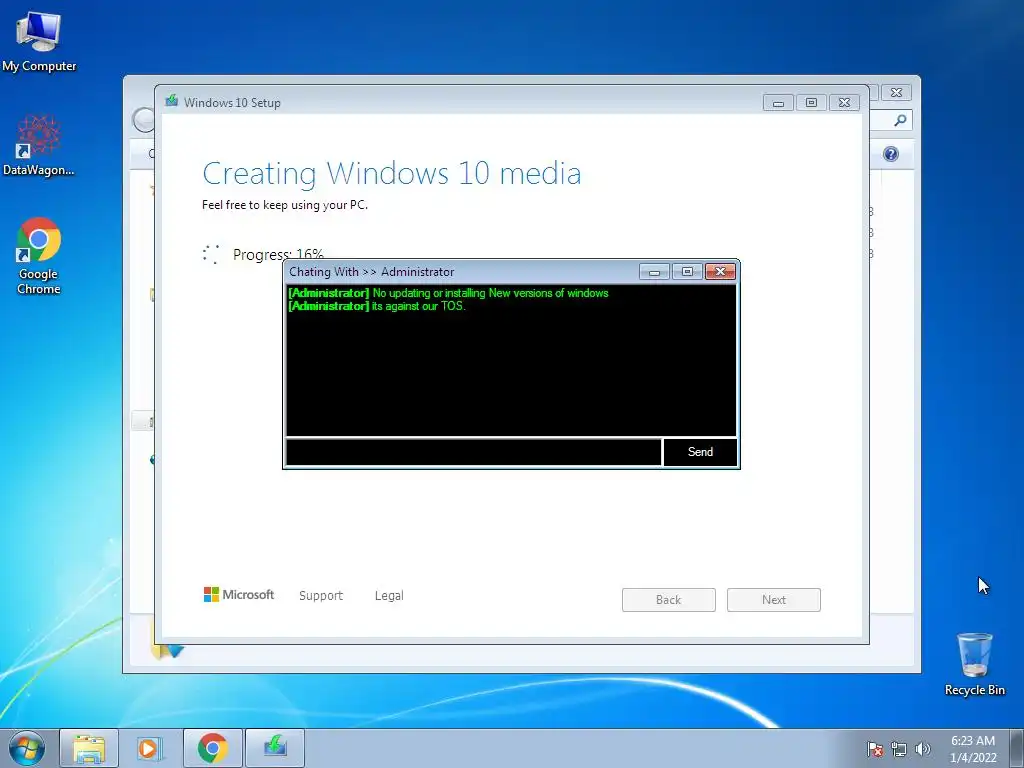Open the Legal link in Setup

(389, 596)
